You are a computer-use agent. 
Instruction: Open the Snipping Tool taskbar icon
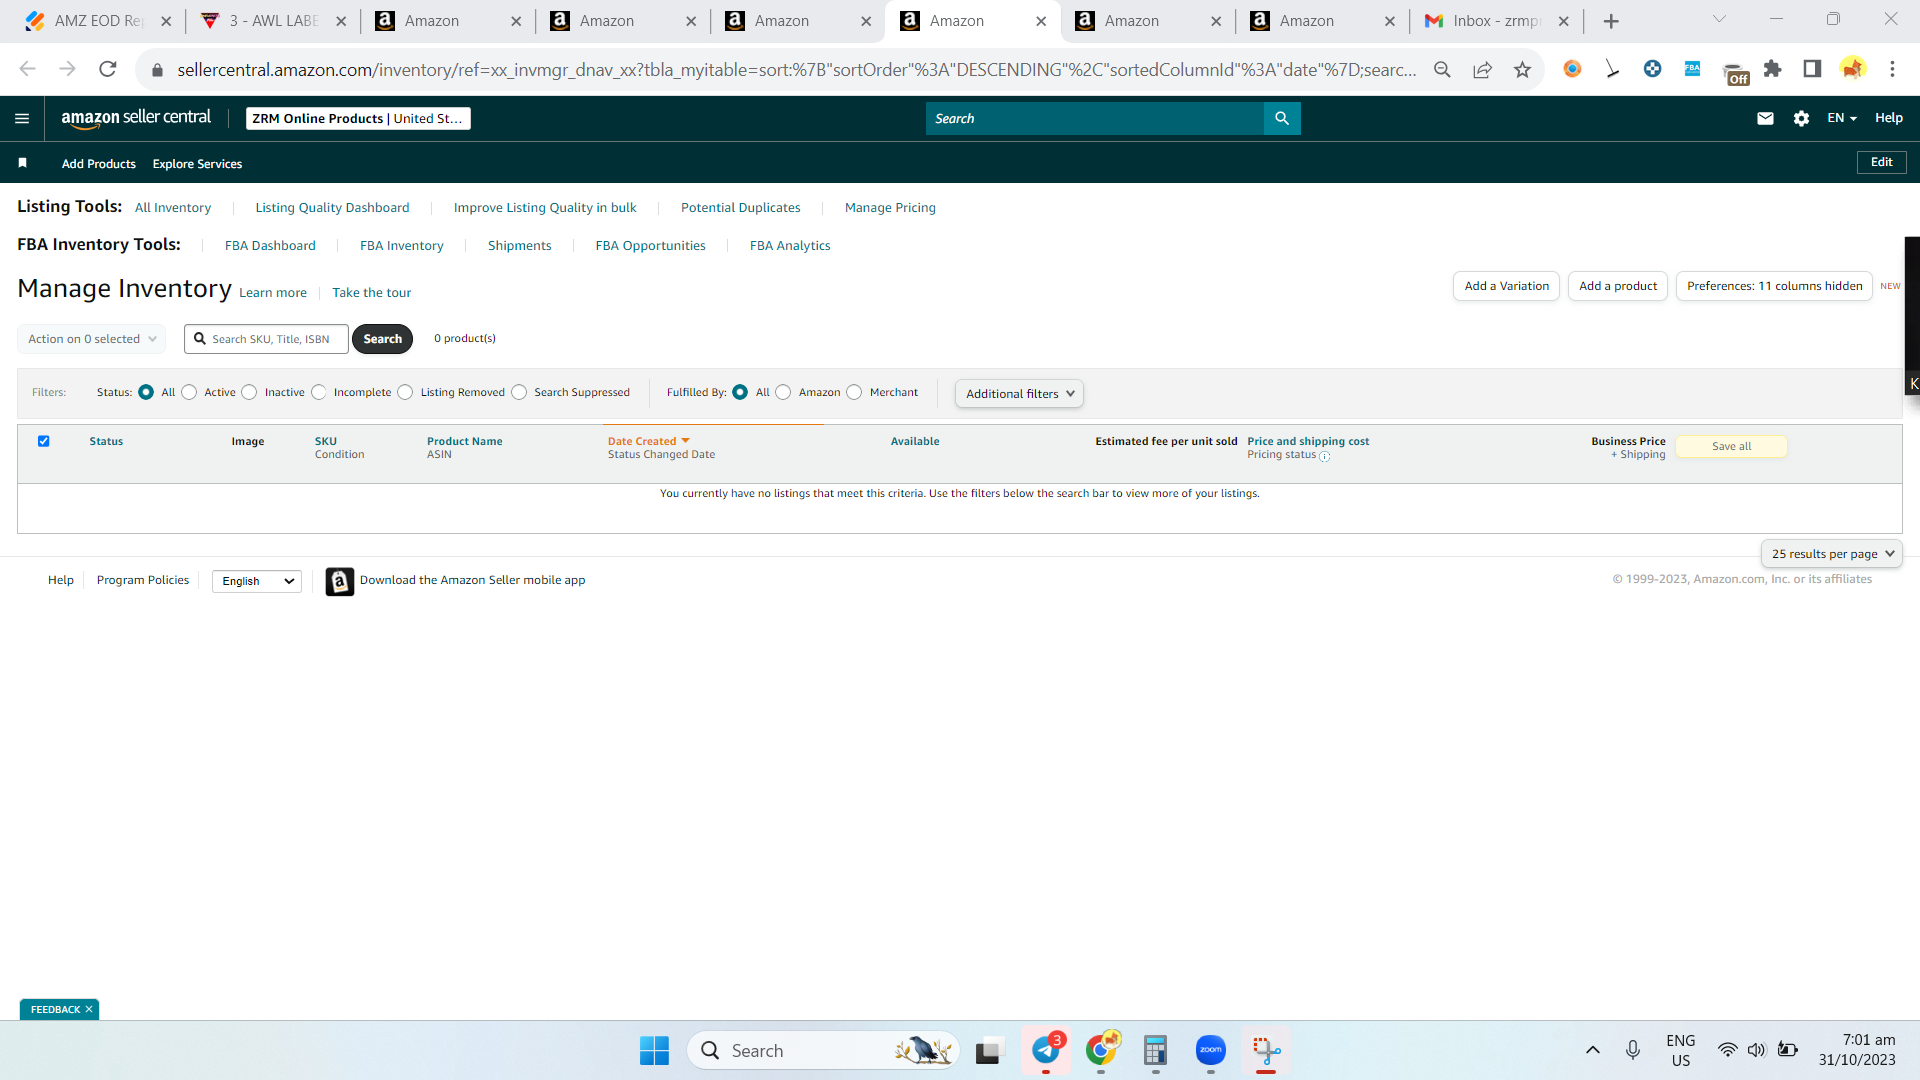[1266, 1051]
